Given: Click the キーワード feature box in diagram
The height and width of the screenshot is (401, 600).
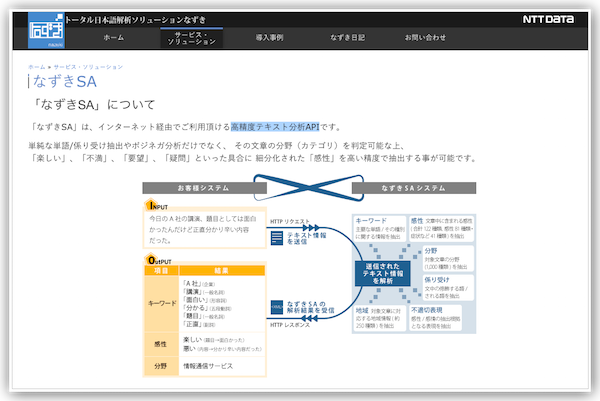Looking at the screenshot, I should pyautogui.click(x=380, y=228).
